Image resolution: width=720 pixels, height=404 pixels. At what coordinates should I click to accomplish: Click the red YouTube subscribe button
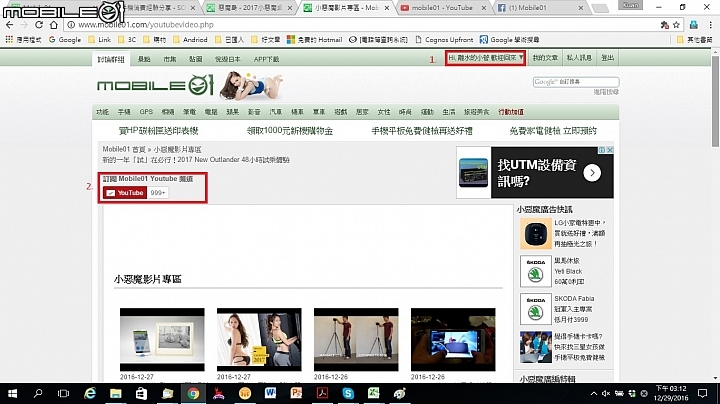pyautogui.click(x=124, y=193)
